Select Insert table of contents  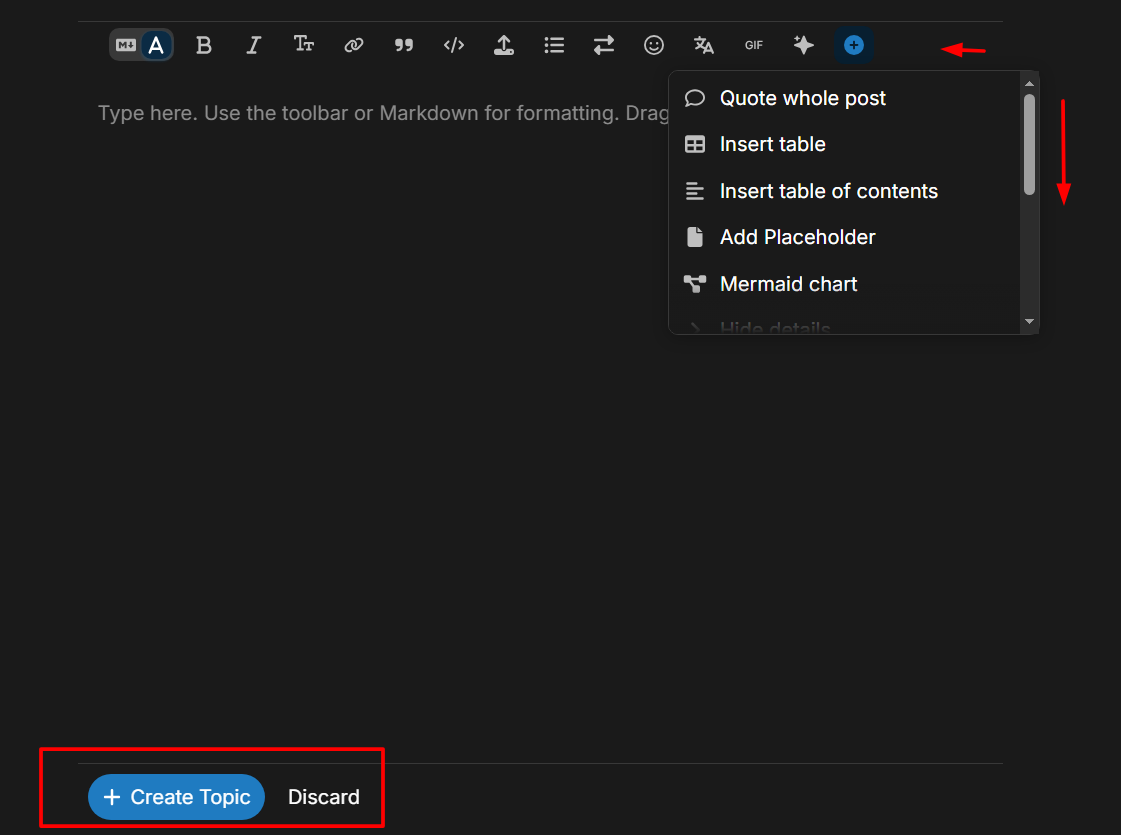tap(844, 191)
